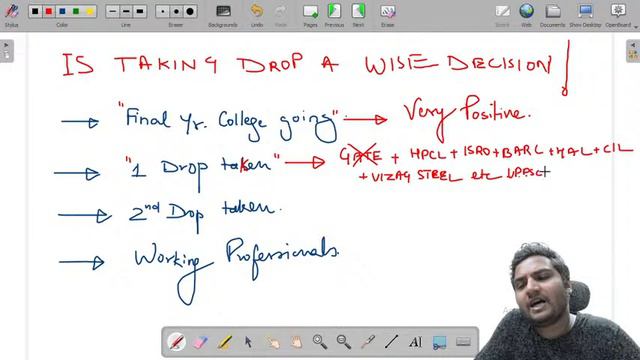This screenshot has height=360, width=640.
Task: Select the blue pen color
Action: tap(62, 11)
